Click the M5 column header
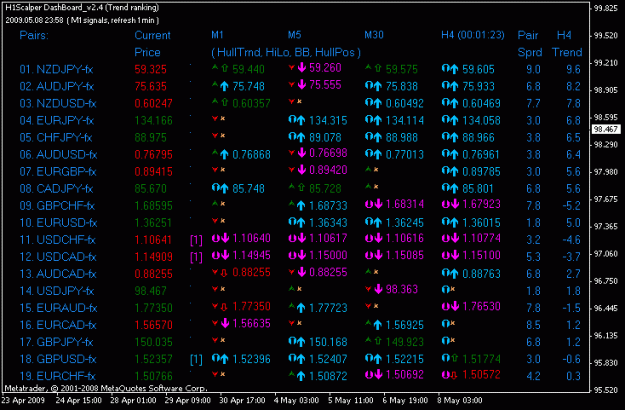625x410 pixels. click(x=295, y=35)
